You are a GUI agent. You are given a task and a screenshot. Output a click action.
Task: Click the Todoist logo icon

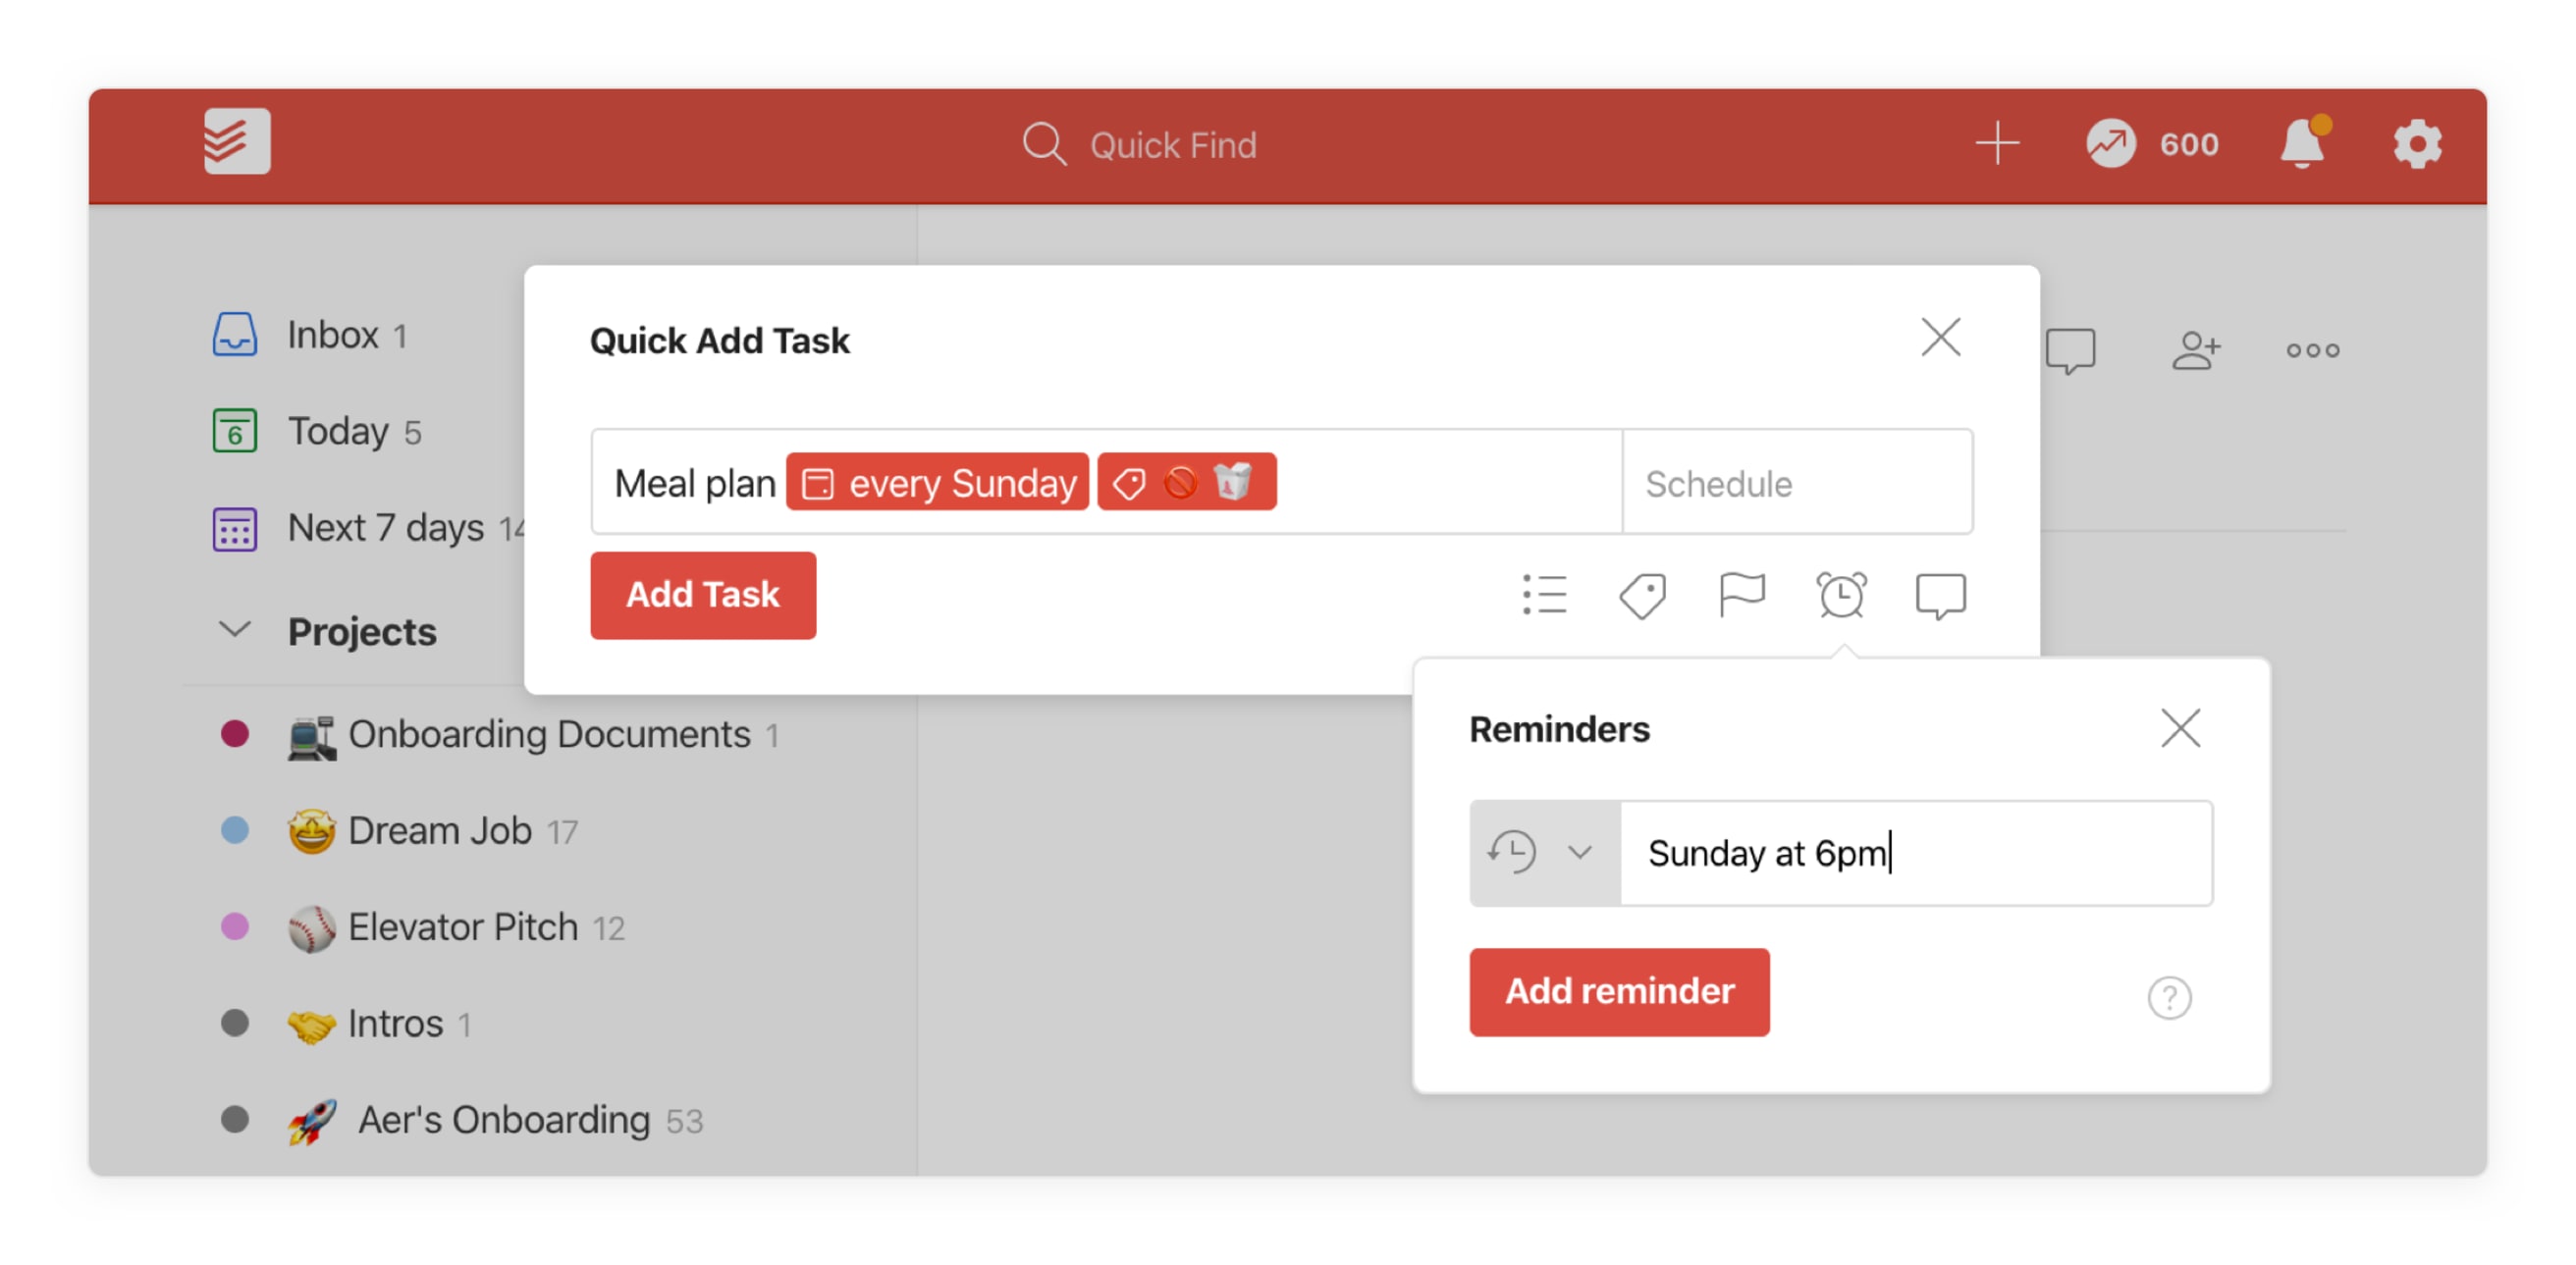tap(237, 142)
